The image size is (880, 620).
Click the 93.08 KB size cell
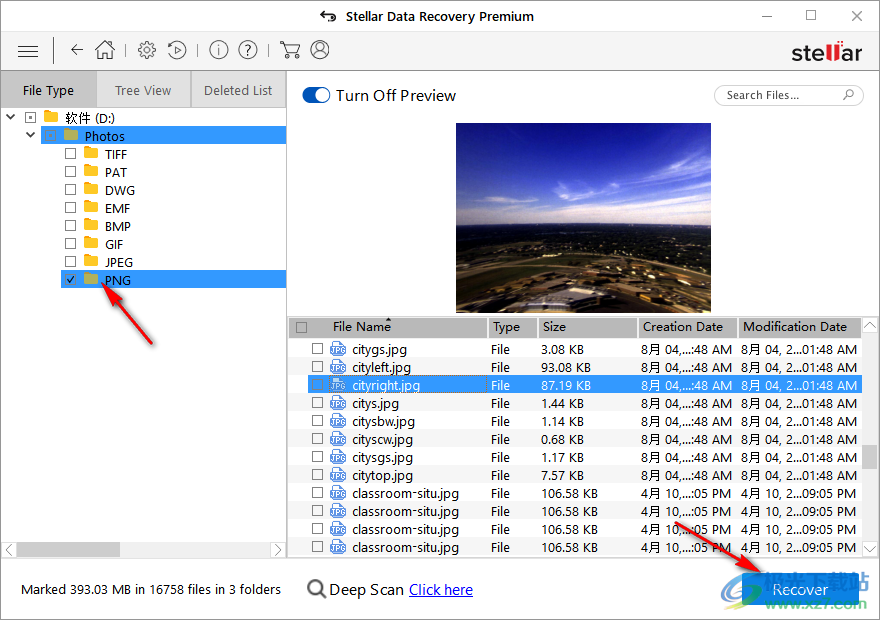coord(566,368)
